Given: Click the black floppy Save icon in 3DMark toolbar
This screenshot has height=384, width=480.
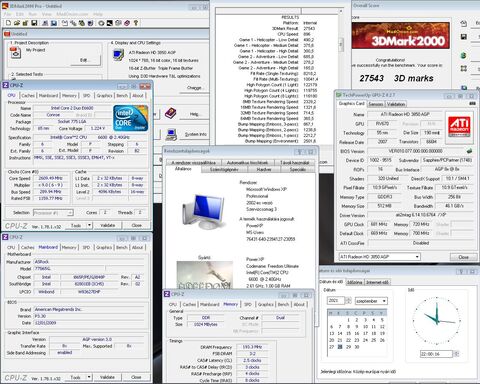Looking at the screenshot, I should pos(34,23).
